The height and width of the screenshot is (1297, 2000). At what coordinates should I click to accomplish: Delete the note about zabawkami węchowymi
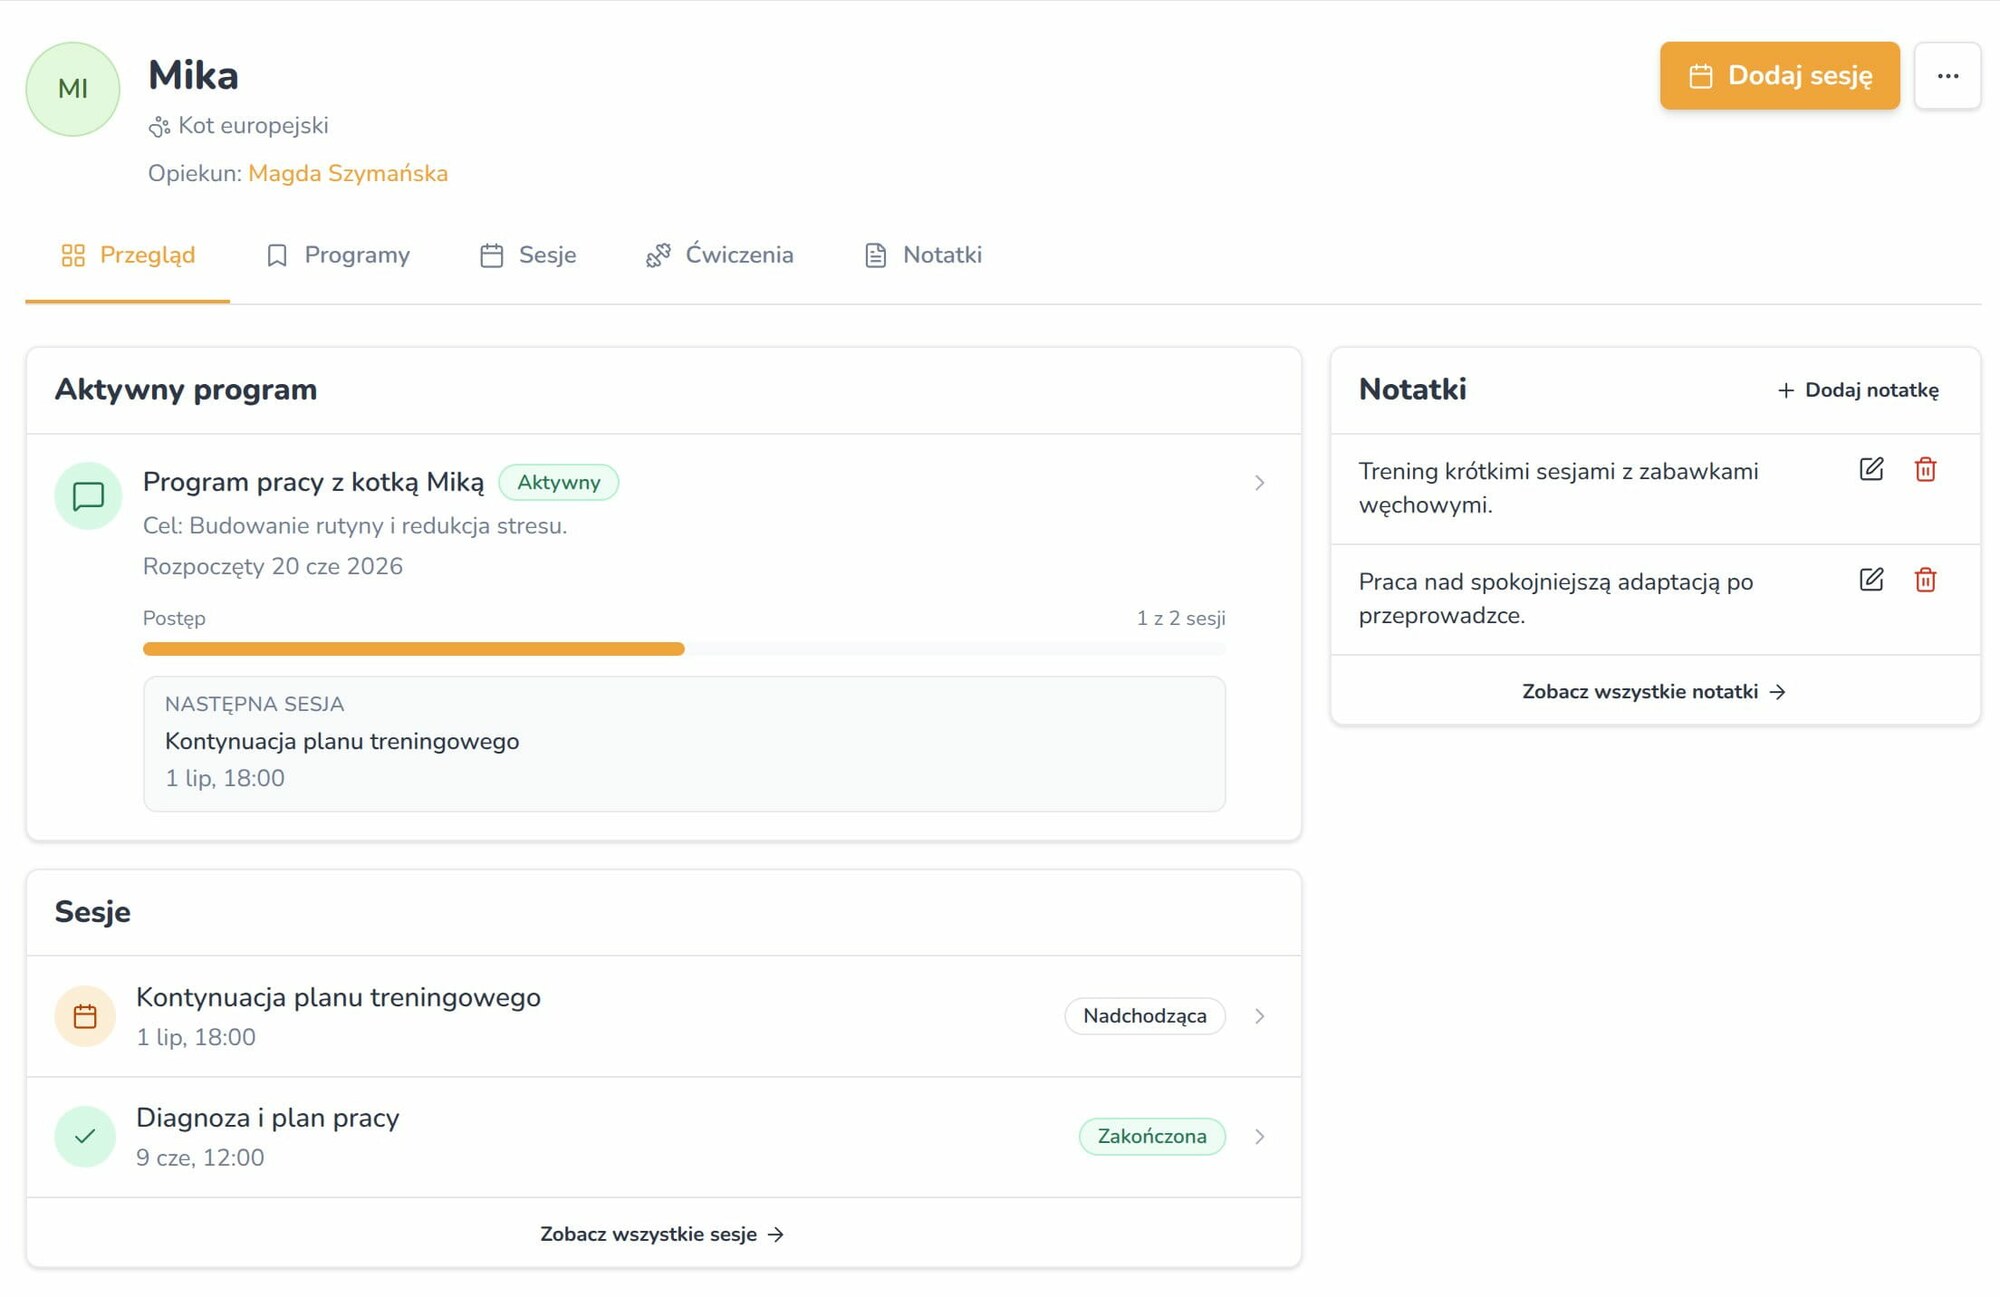pos(1925,469)
